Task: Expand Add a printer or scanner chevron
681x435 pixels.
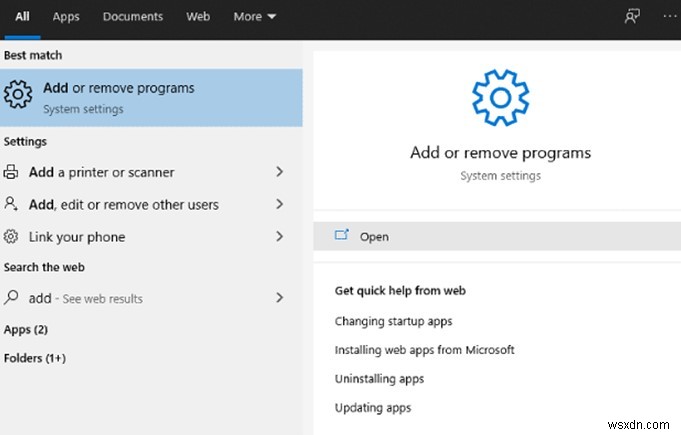Action: pyautogui.click(x=280, y=172)
